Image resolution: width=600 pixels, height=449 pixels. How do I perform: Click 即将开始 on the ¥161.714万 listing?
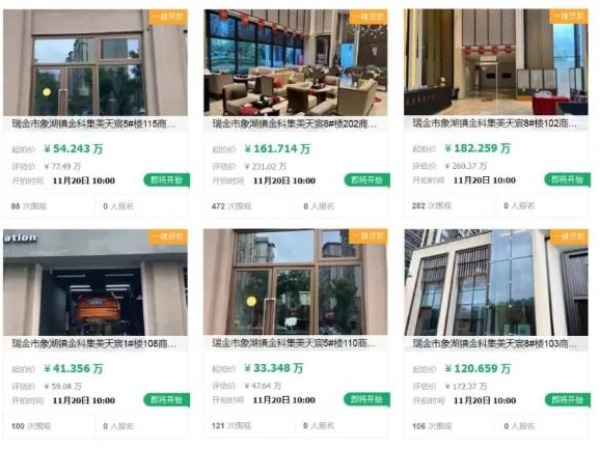click(x=367, y=180)
